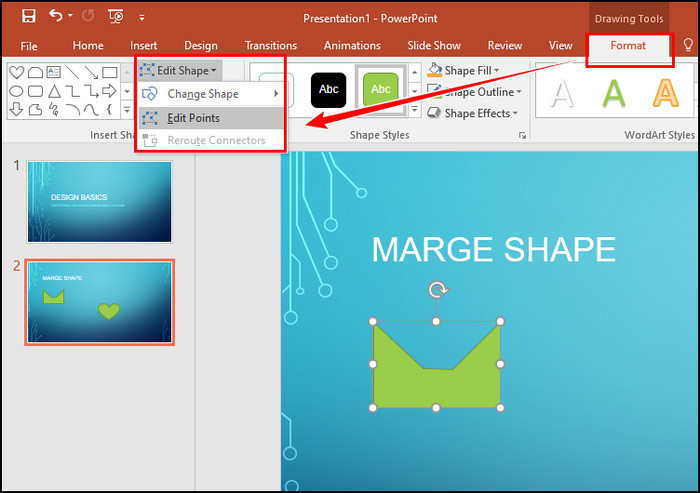Click the rotation handle above the green shape

pyautogui.click(x=438, y=290)
